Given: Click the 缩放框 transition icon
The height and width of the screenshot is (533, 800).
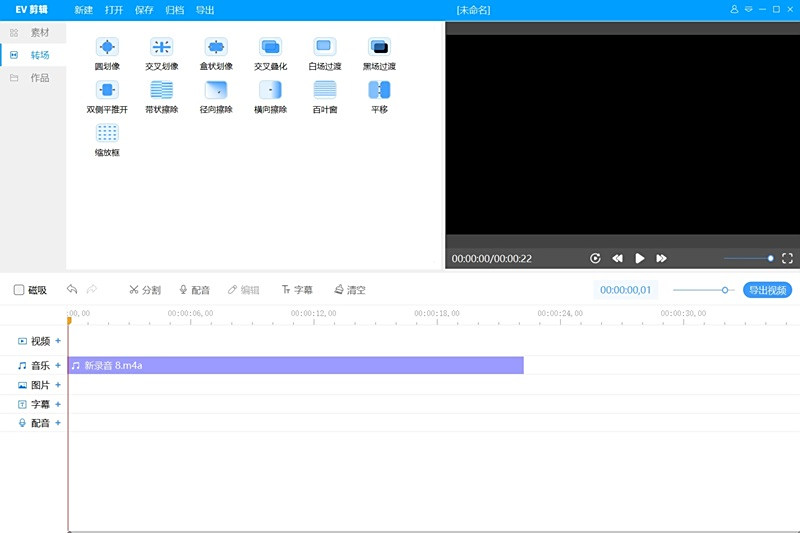Looking at the screenshot, I should [x=107, y=133].
